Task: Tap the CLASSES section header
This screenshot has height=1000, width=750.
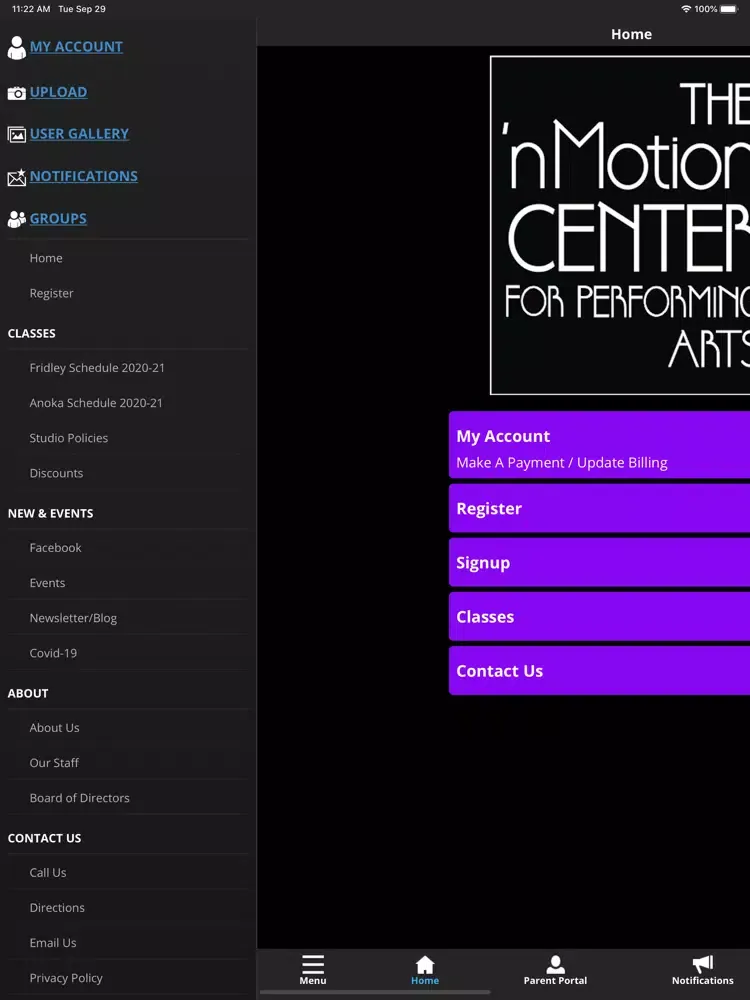Action: (x=31, y=334)
